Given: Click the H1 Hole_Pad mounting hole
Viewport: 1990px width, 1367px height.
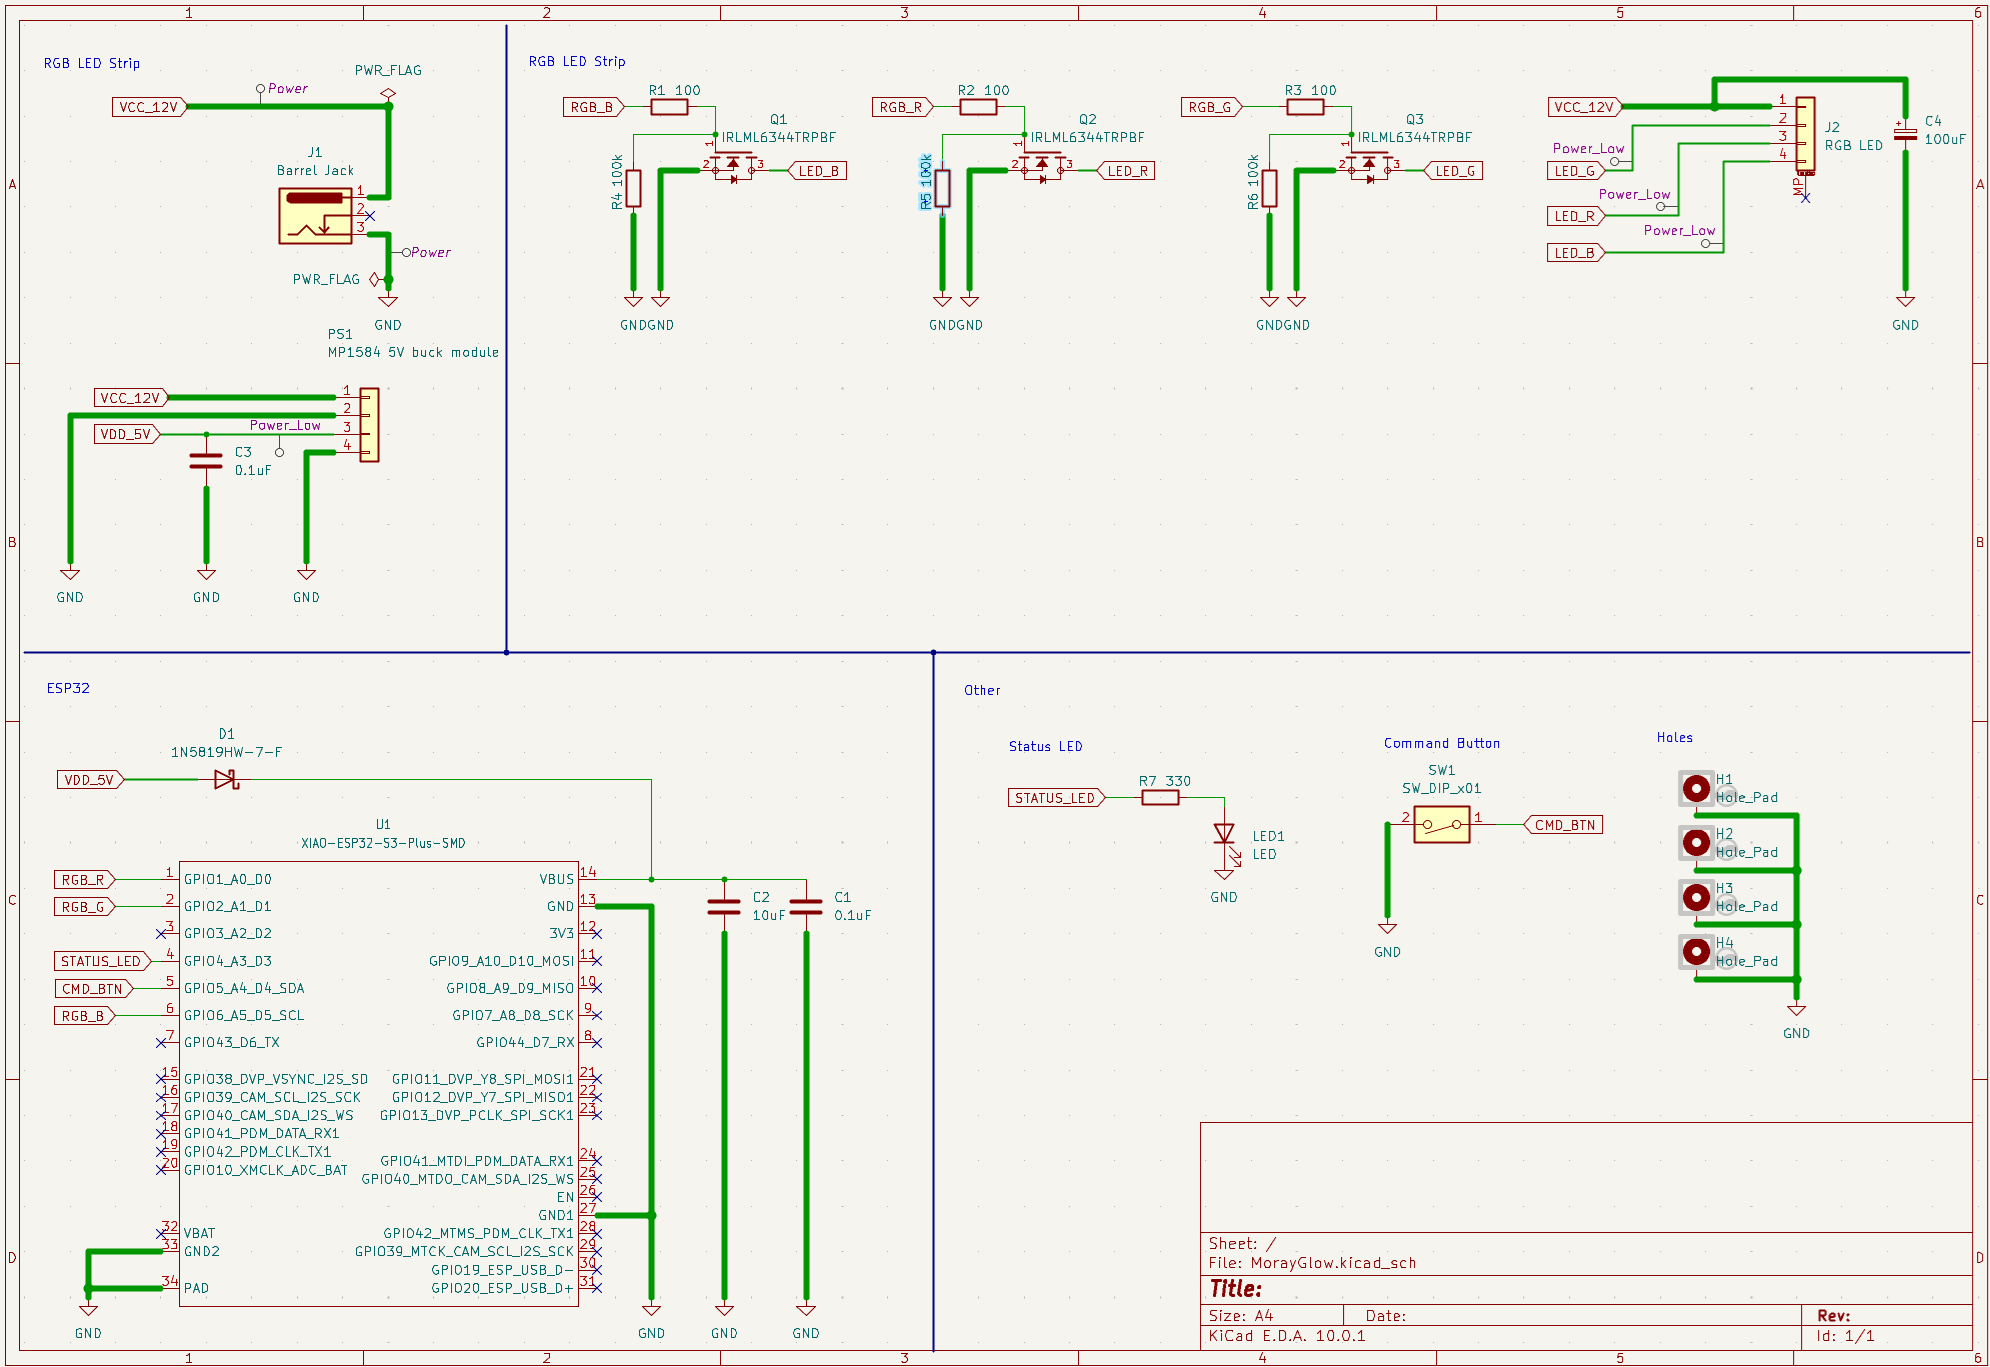Looking at the screenshot, I should [x=1696, y=789].
